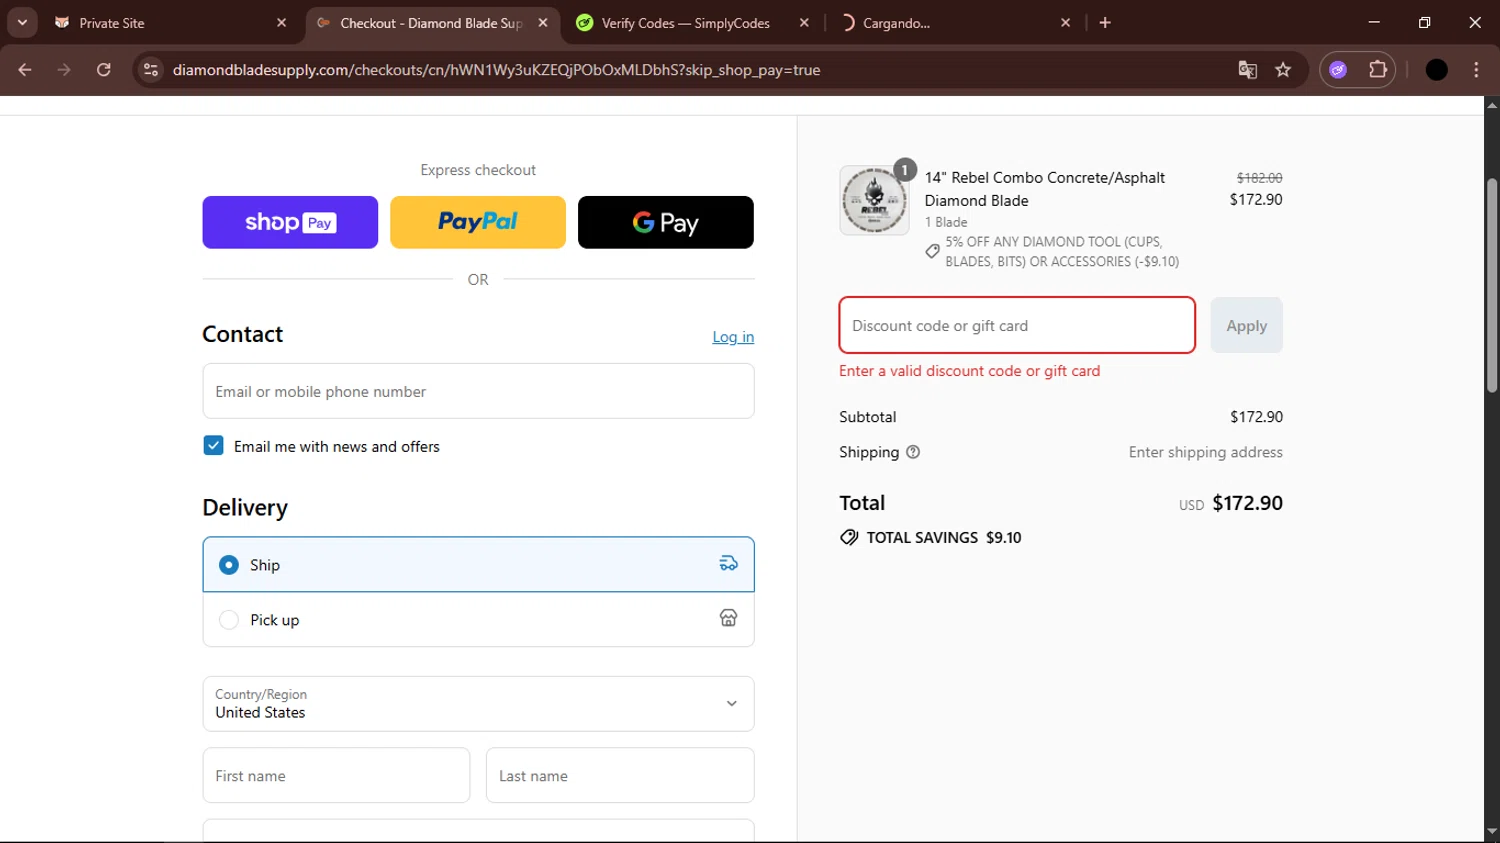Click the Express checkout heading
This screenshot has height=843, width=1500.
[478, 170]
